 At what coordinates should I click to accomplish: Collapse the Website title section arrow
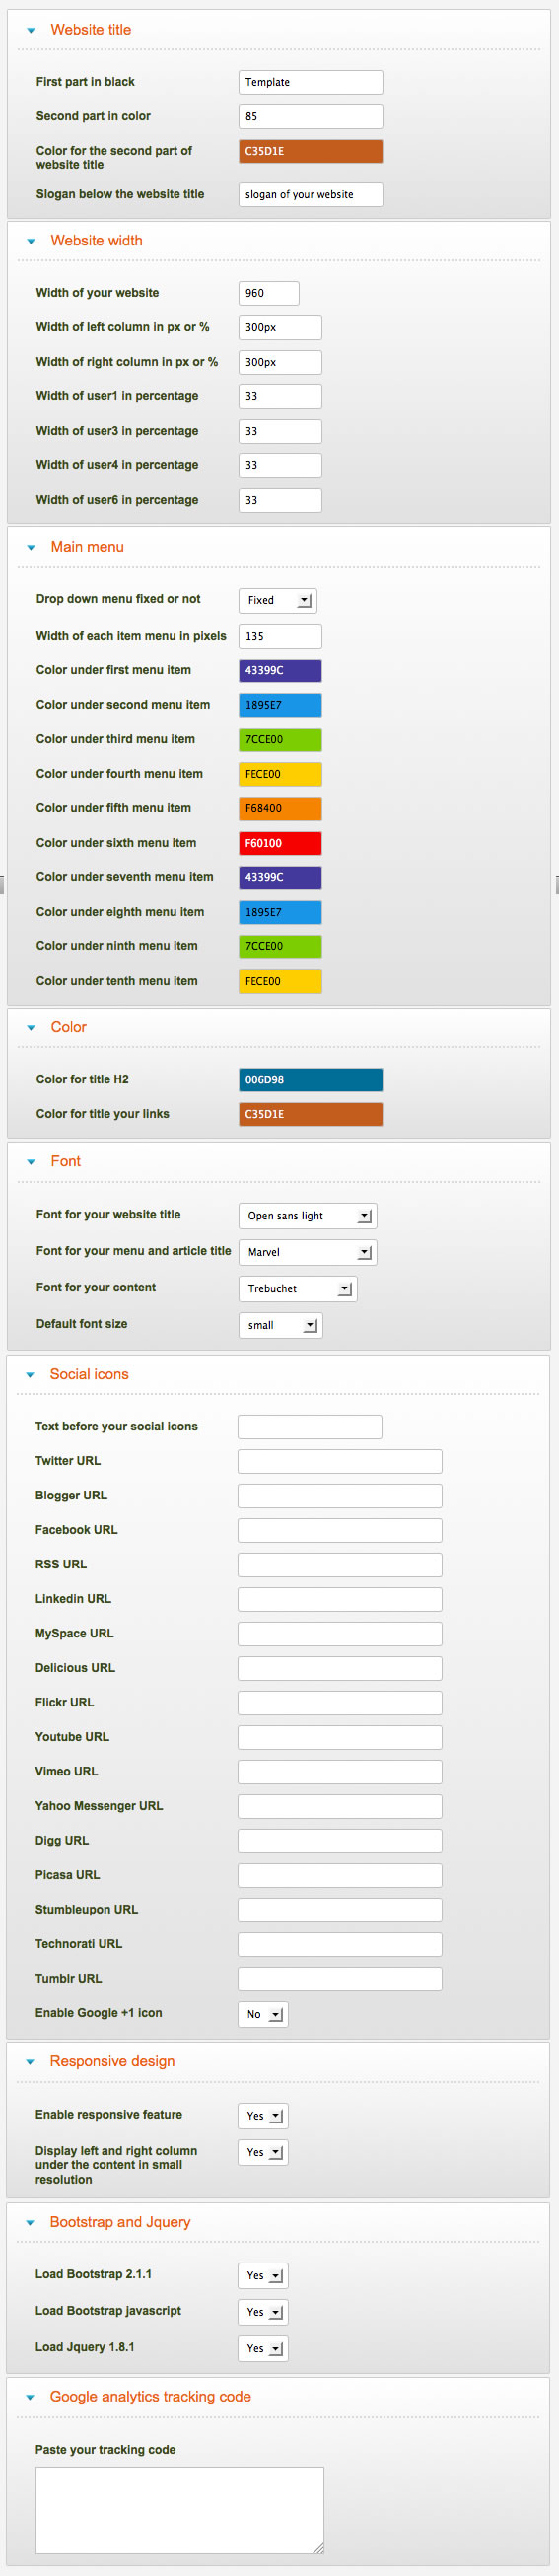click(31, 30)
